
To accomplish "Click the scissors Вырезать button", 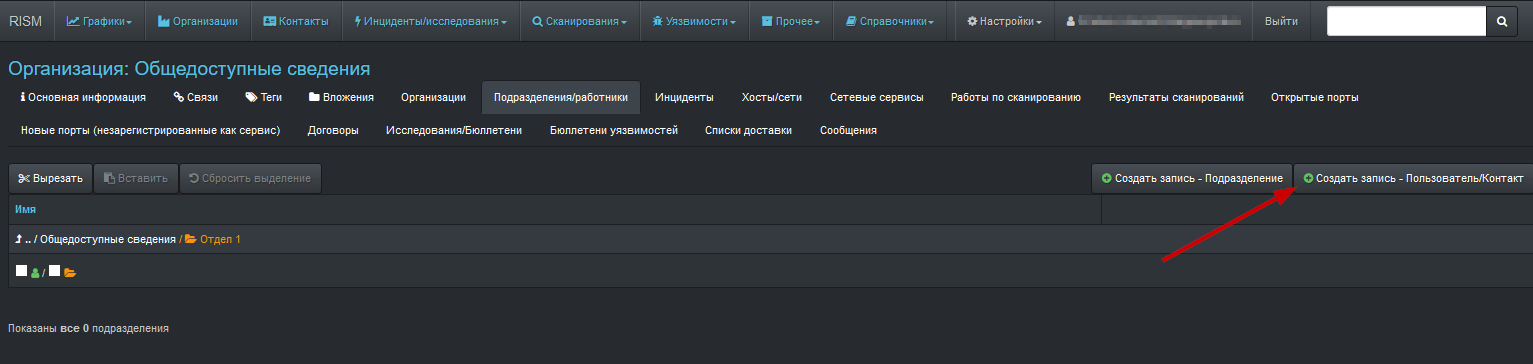I will 51,178.
